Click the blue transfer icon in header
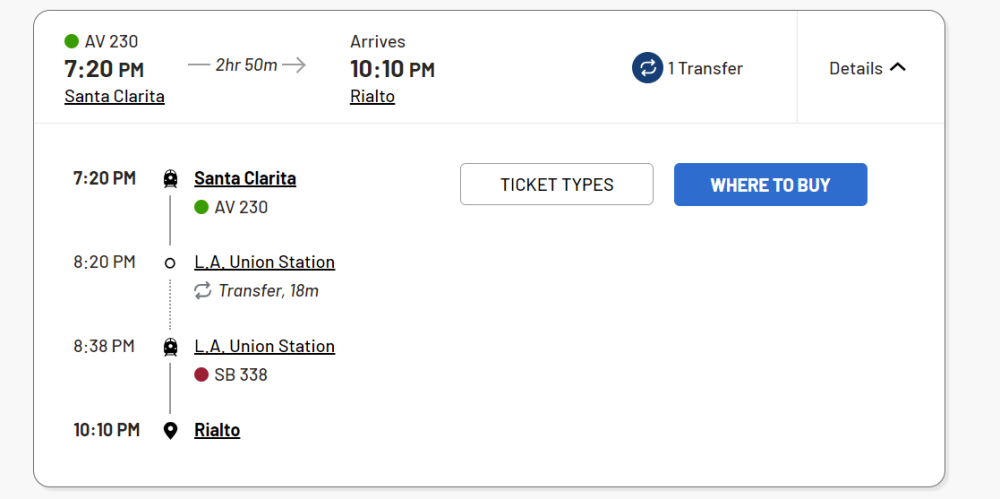The width and height of the screenshot is (1000, 499). point(647,68)
